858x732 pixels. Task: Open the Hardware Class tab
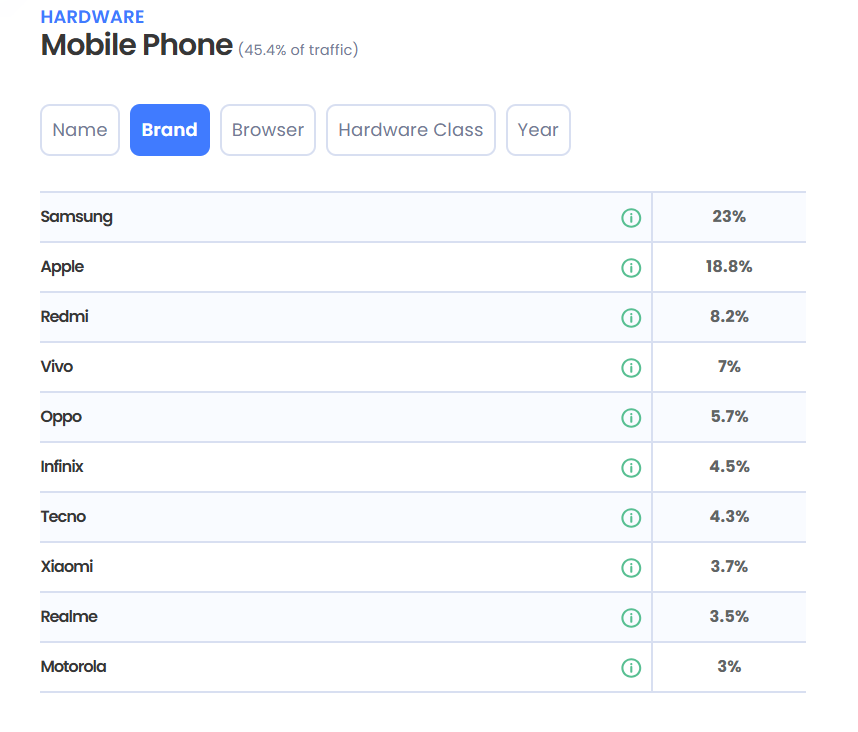[411, 130]
